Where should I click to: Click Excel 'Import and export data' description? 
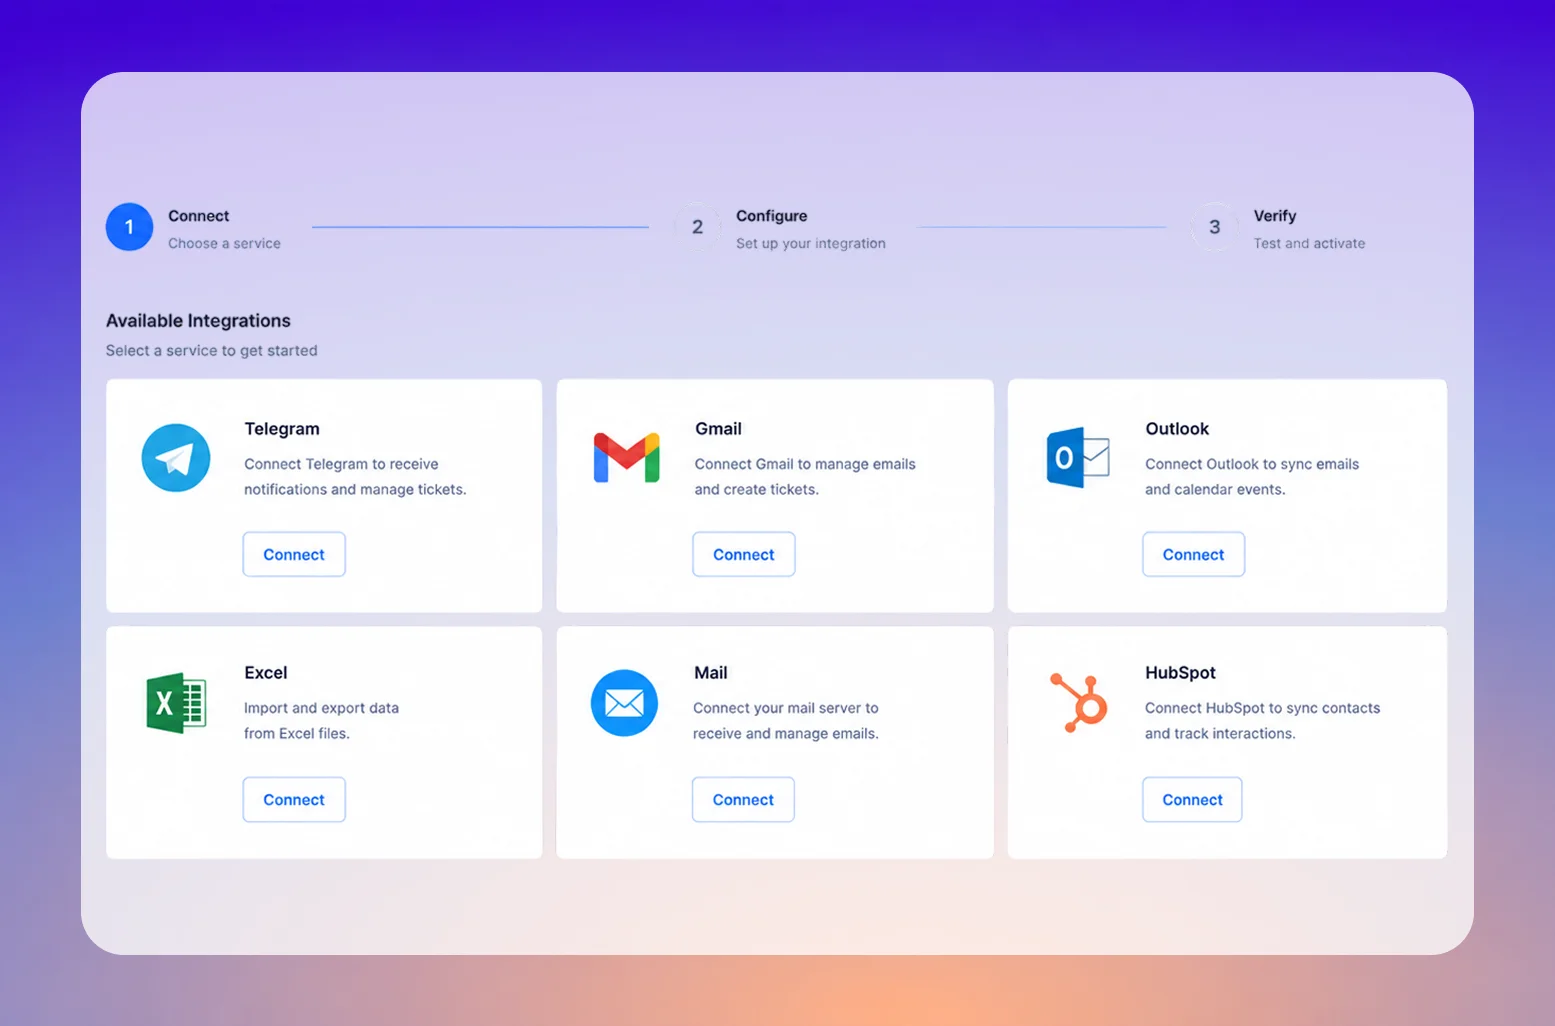pyautogui.click(x=321, y=720)
